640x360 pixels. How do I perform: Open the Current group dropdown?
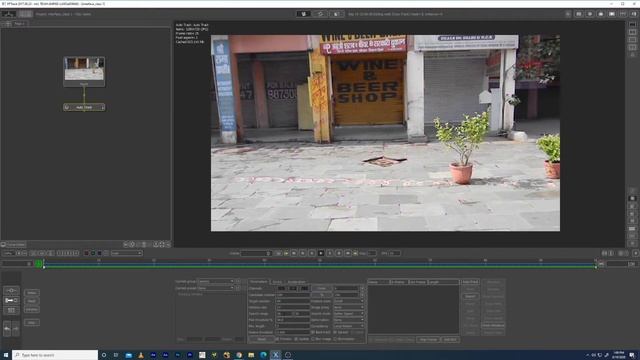216,281
